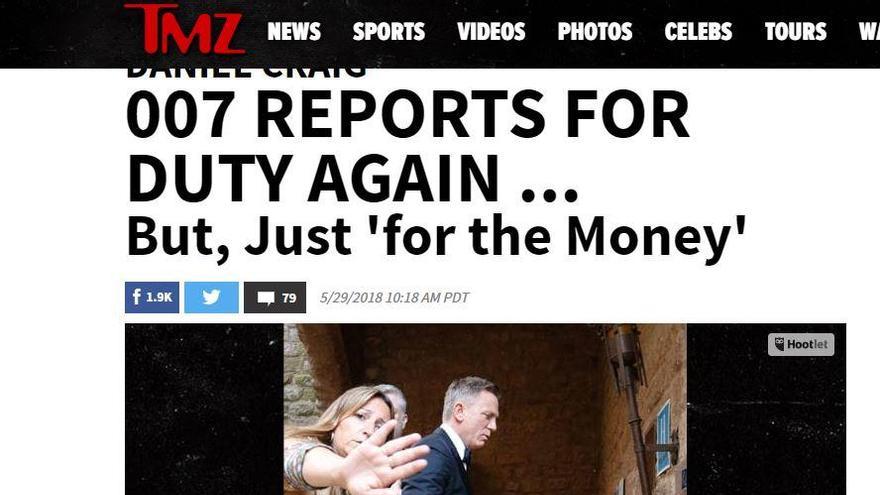
Task: Click the headline '007 REPORTS FOR DUTY AGAIN'
Action: (x=408, y=146)
